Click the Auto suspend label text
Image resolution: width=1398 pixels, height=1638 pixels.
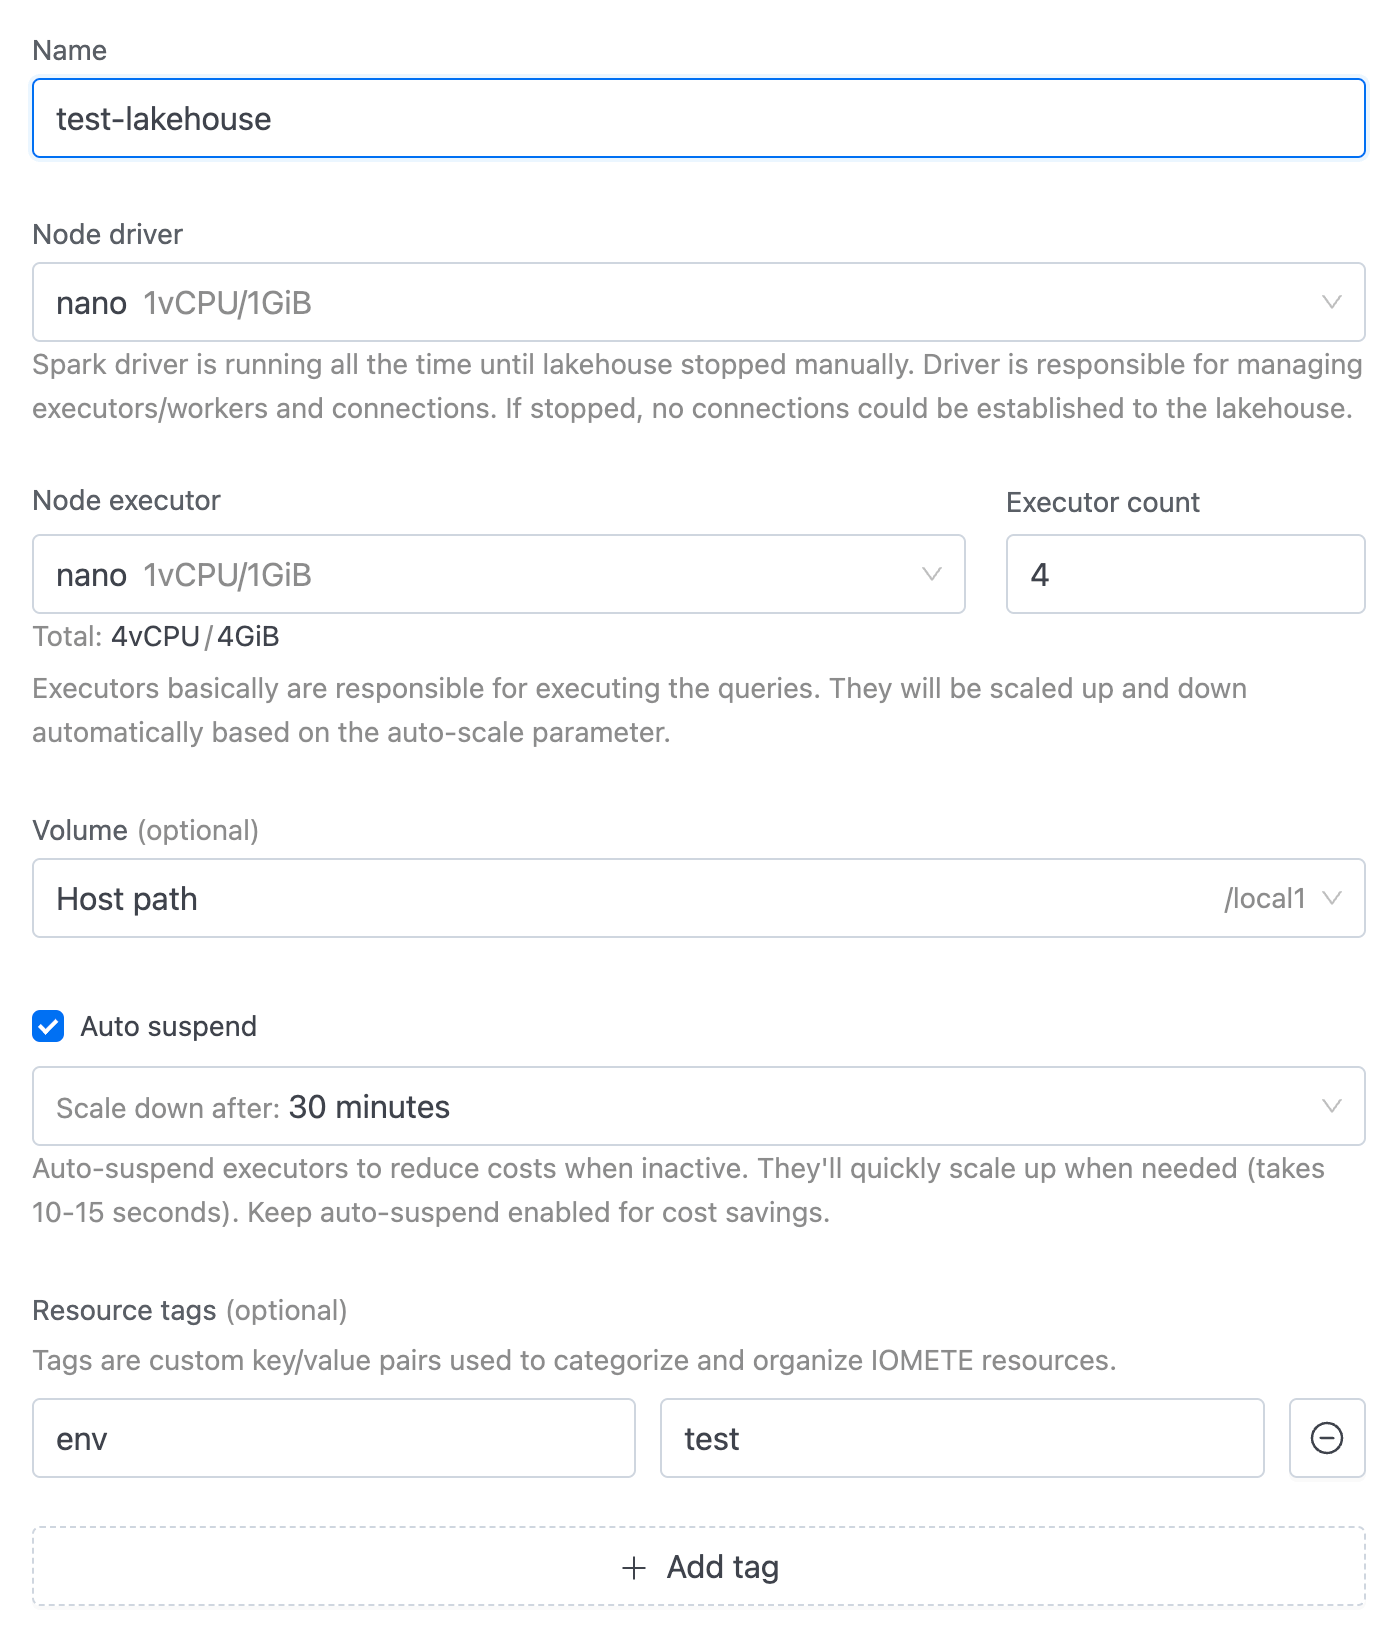pyautogui.click(x=169, y=1026)
